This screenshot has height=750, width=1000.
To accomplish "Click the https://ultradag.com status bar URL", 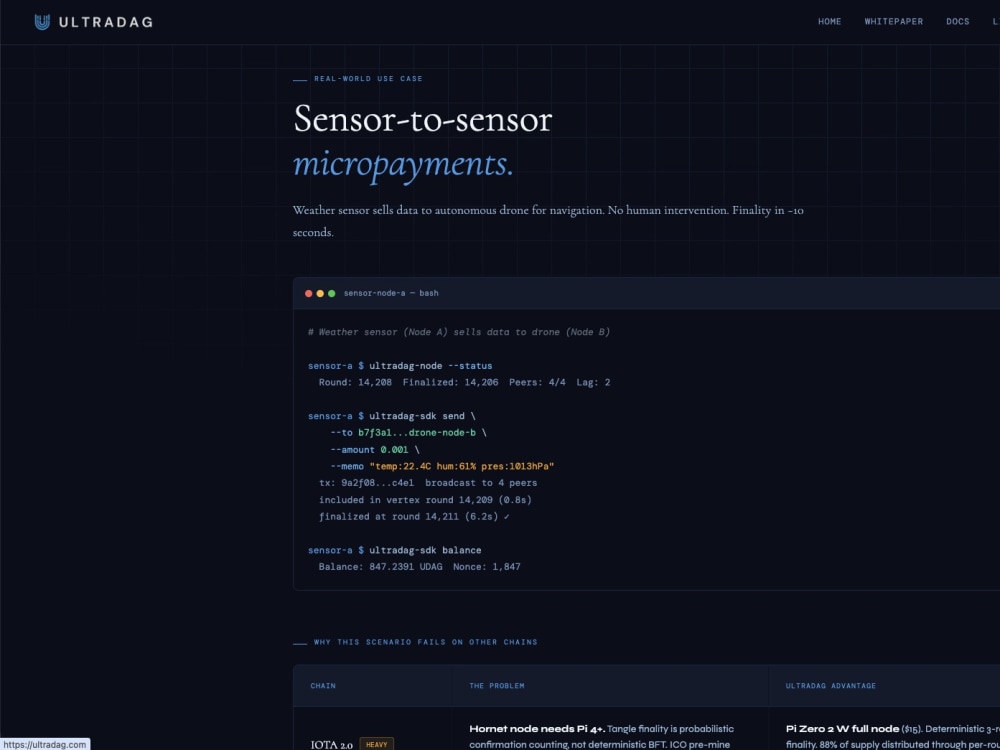I will click(45, 744).
